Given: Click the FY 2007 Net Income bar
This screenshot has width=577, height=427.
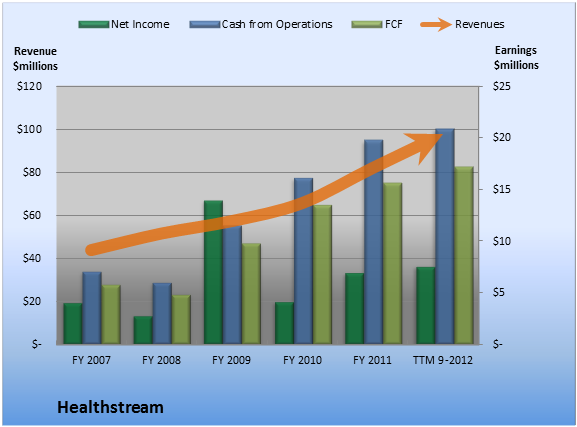Looking at the screenshot, I should pos(73,324).
